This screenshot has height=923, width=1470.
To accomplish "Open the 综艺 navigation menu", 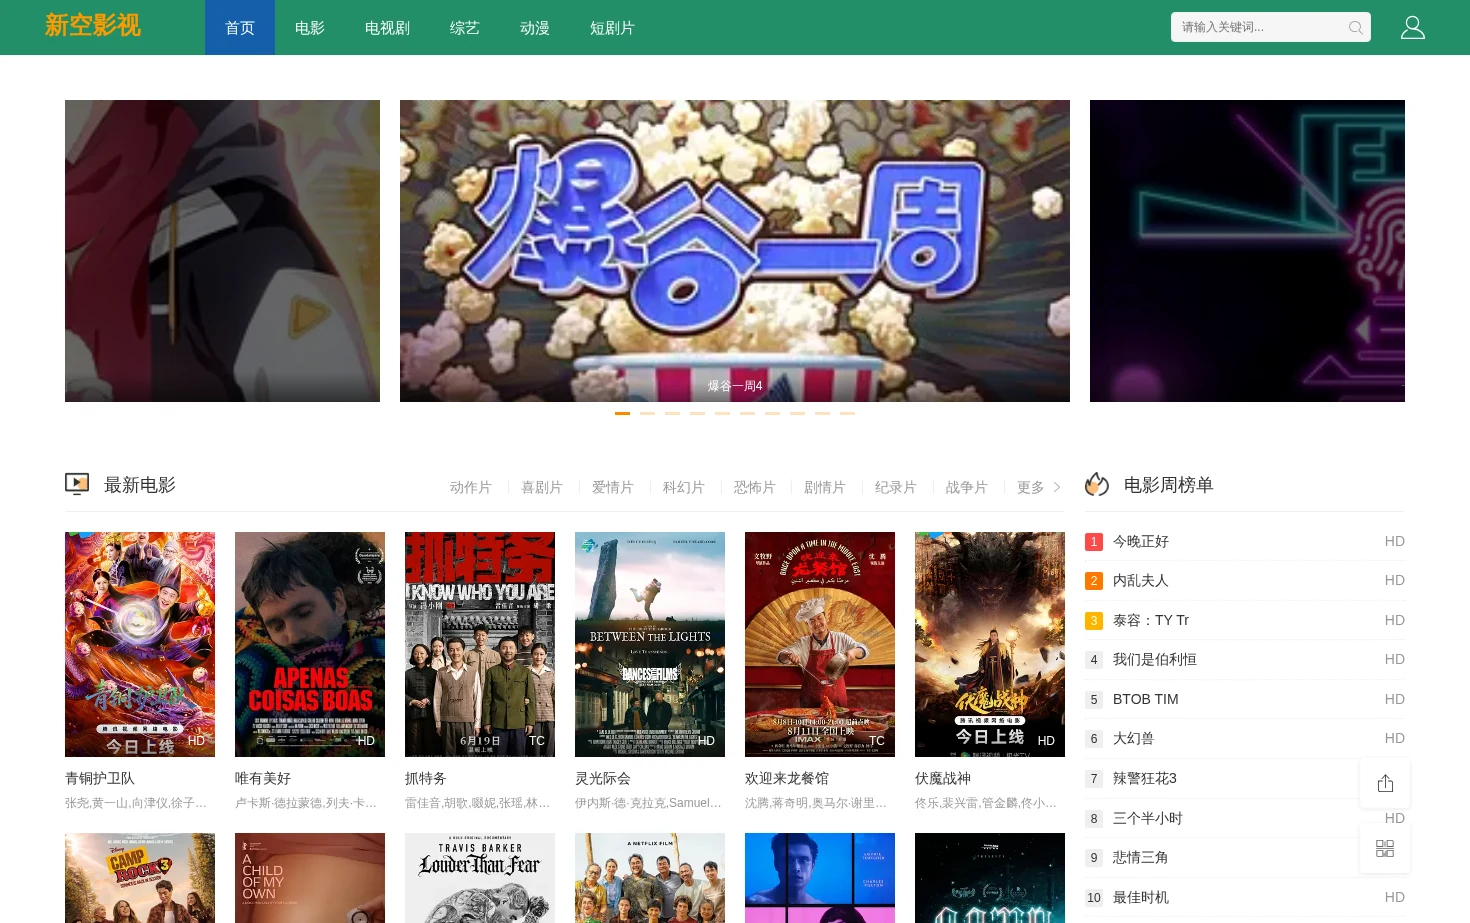I will pos(465,28).
